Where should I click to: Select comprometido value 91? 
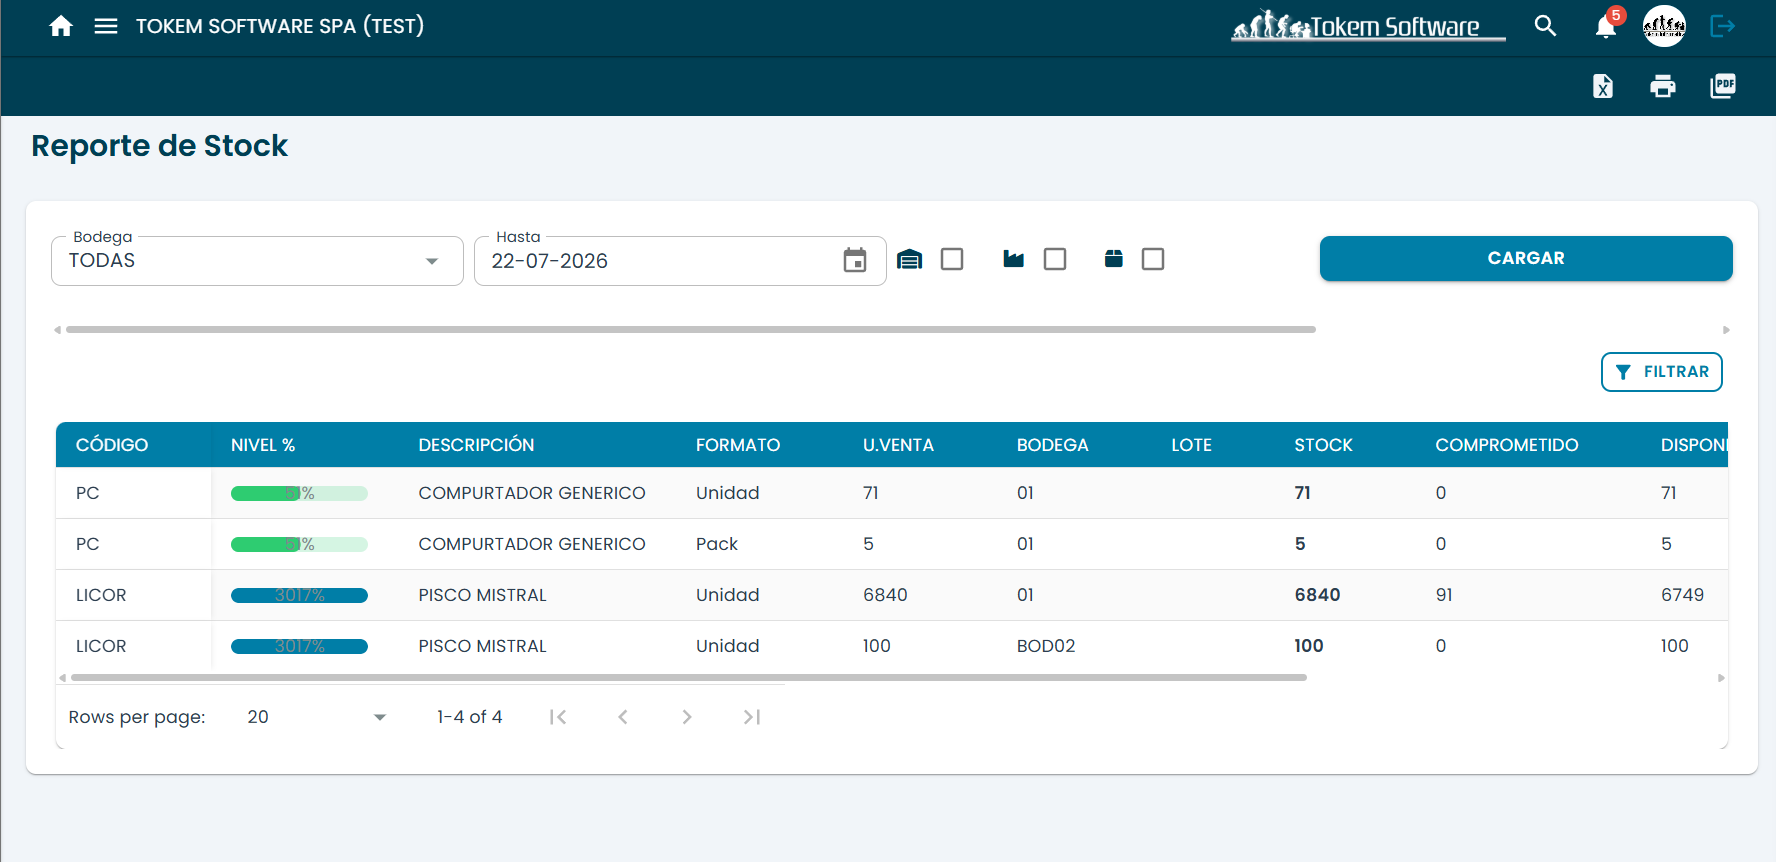(x=1444, y=595)
